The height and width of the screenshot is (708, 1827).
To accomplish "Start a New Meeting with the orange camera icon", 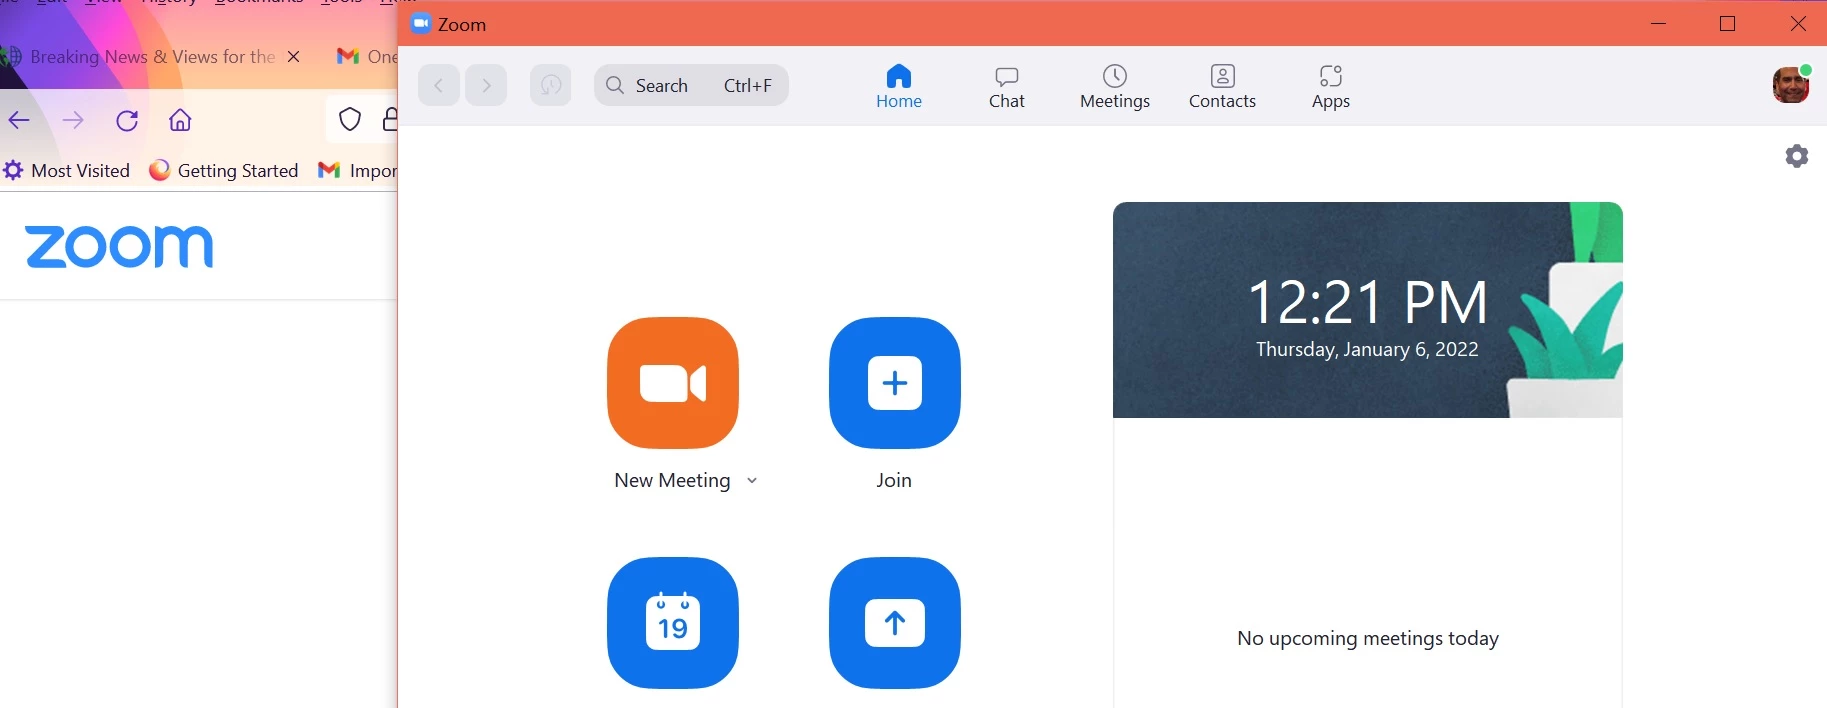I will 673,383.
